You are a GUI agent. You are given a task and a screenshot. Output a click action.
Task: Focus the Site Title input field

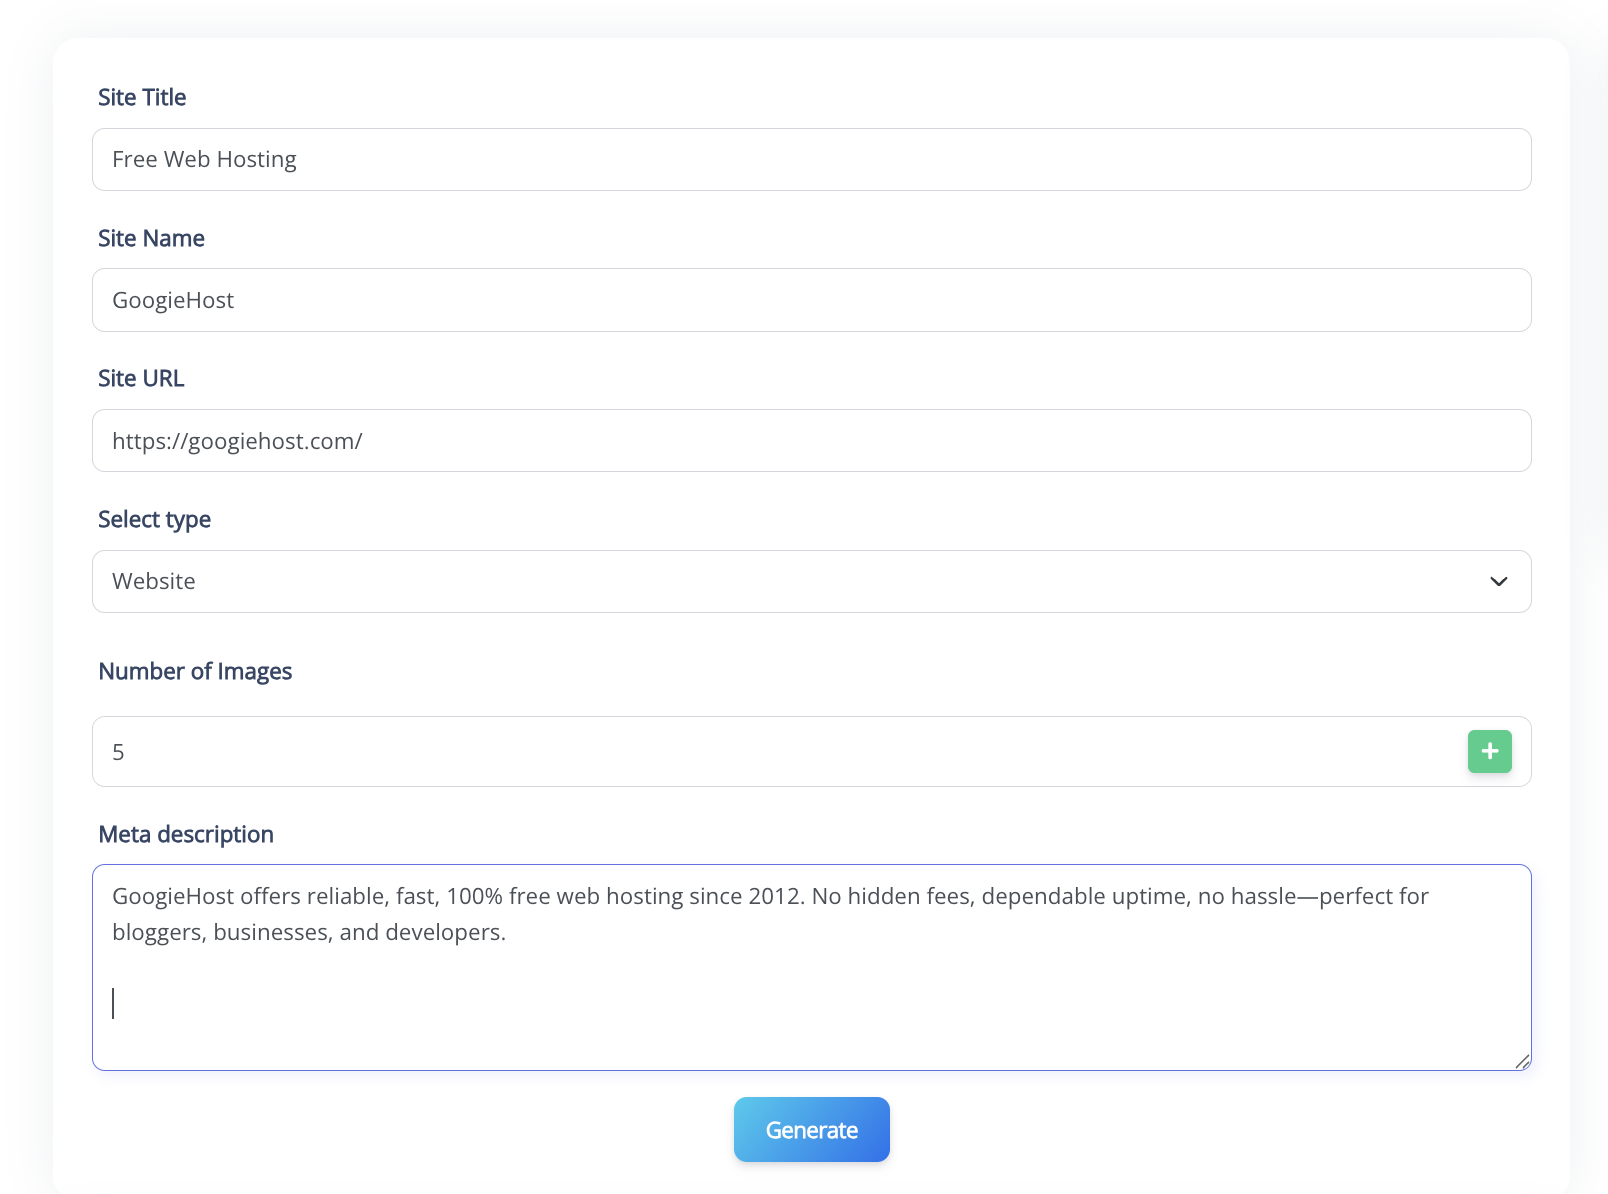[810, 160]
